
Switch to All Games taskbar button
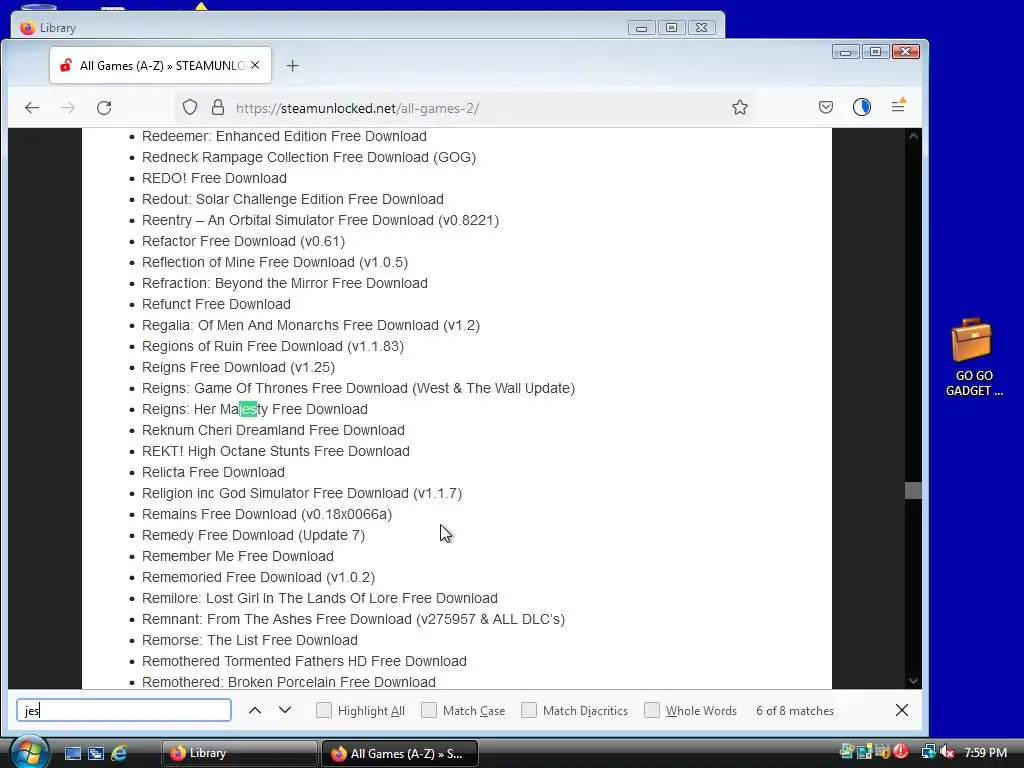point(400,754)
